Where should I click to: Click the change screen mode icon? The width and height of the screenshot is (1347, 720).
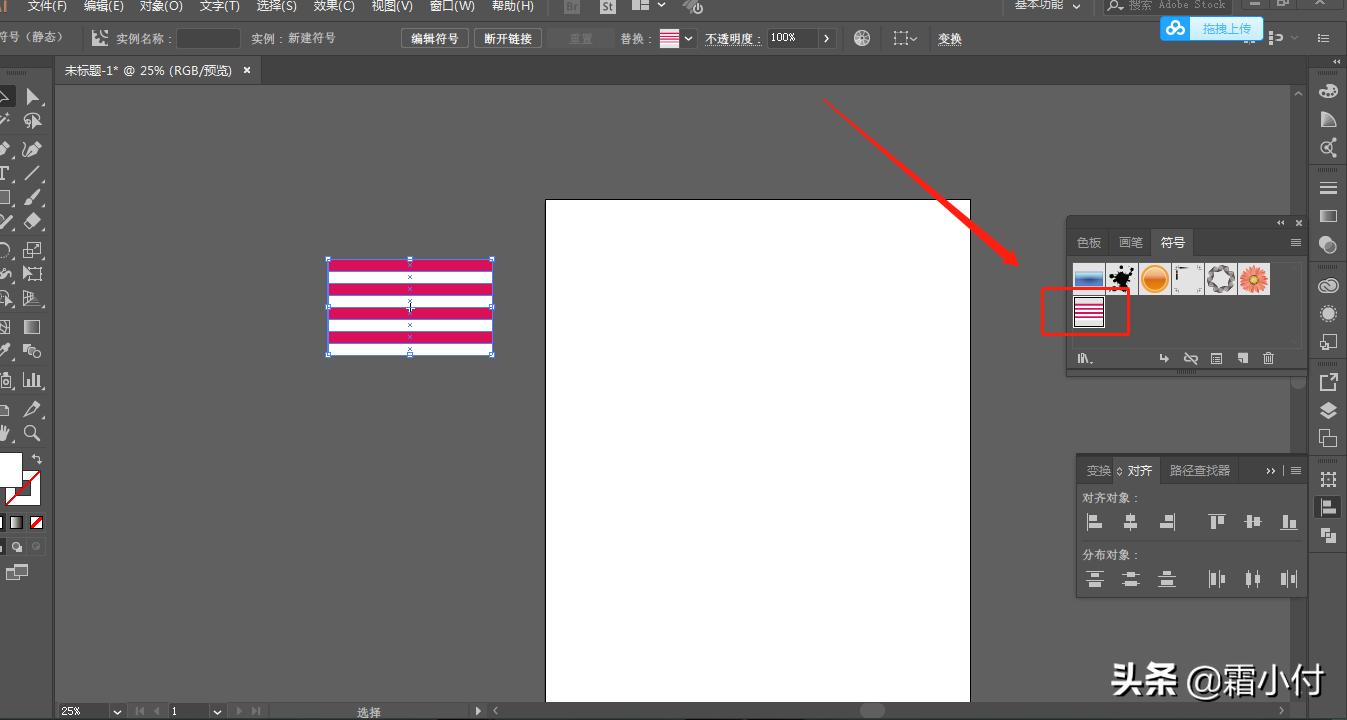coord(17,572)
